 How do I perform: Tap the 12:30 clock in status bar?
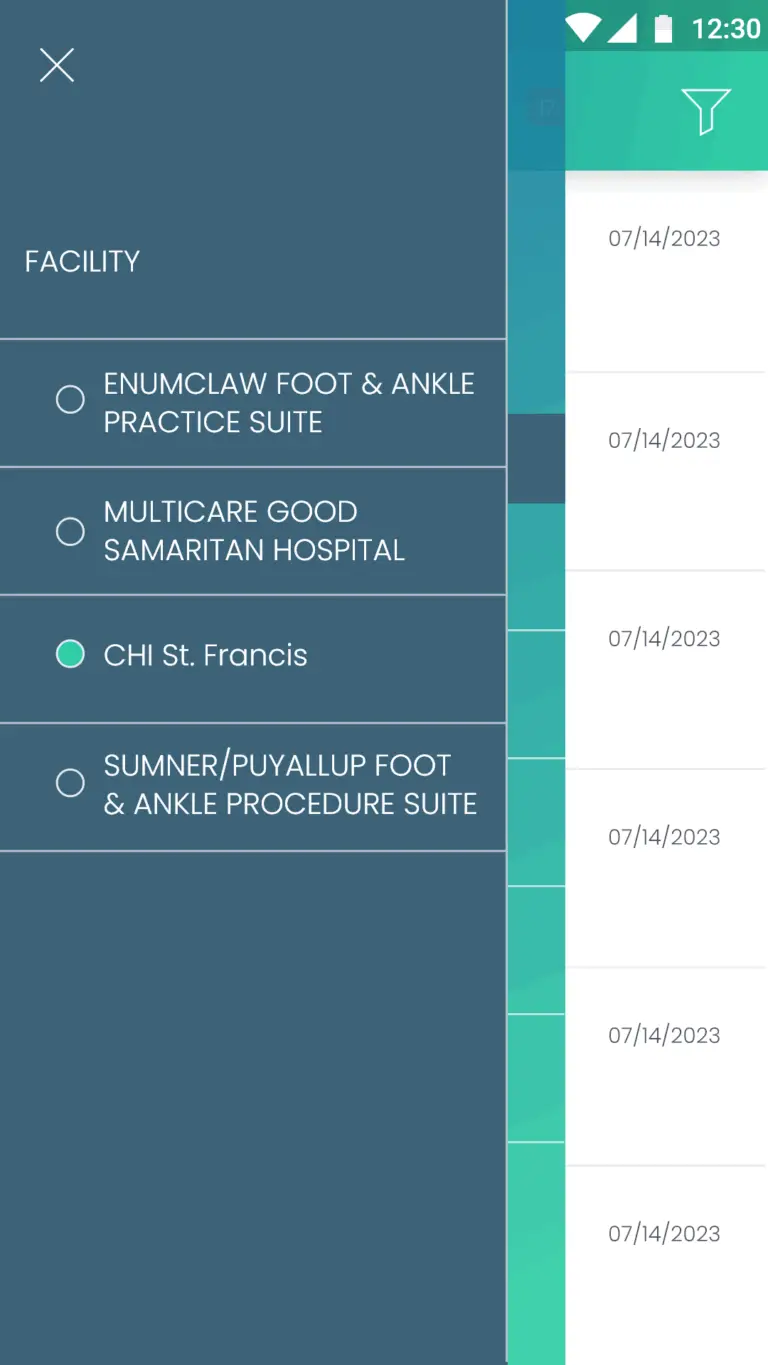726,28
